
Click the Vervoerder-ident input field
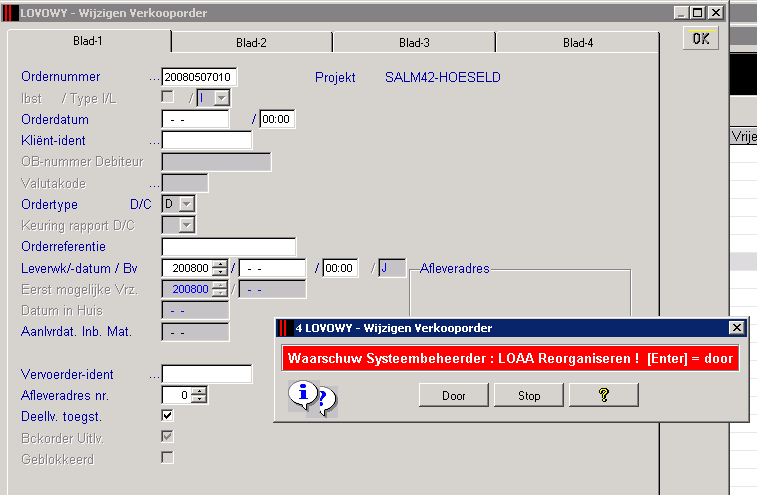[x=207, y=374]
